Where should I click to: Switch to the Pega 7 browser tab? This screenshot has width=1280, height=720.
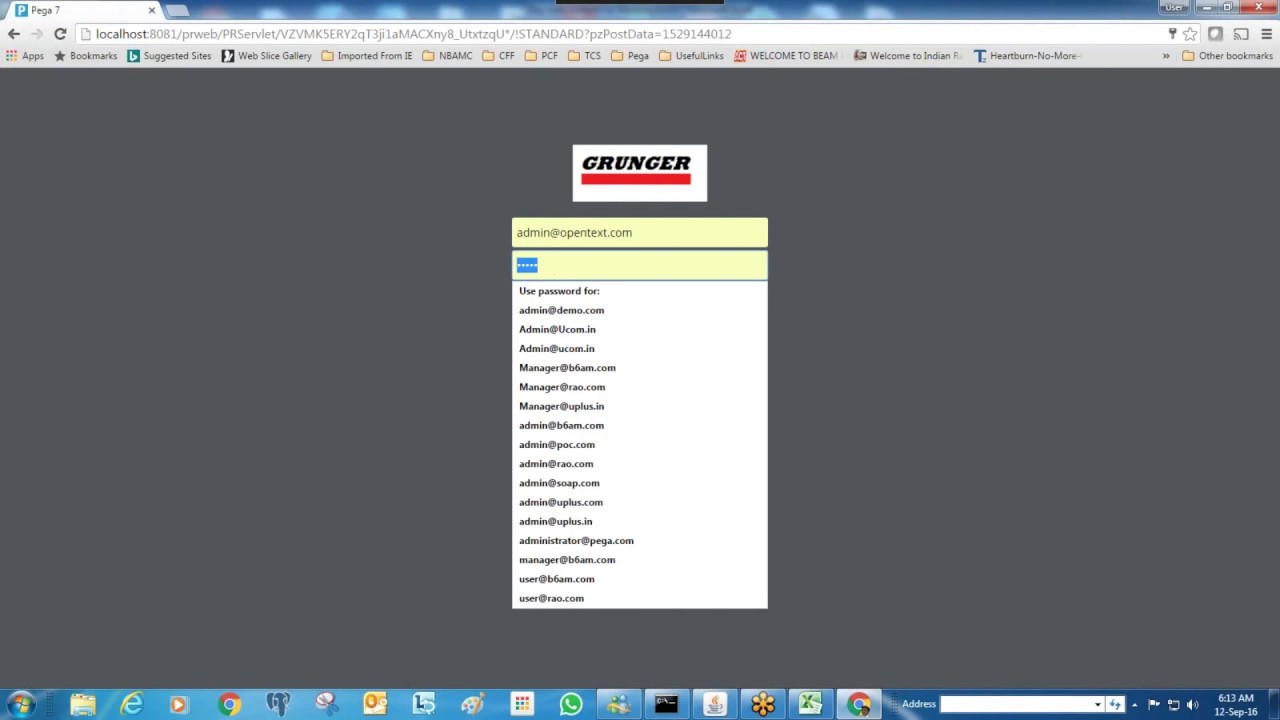coord(85,11)
